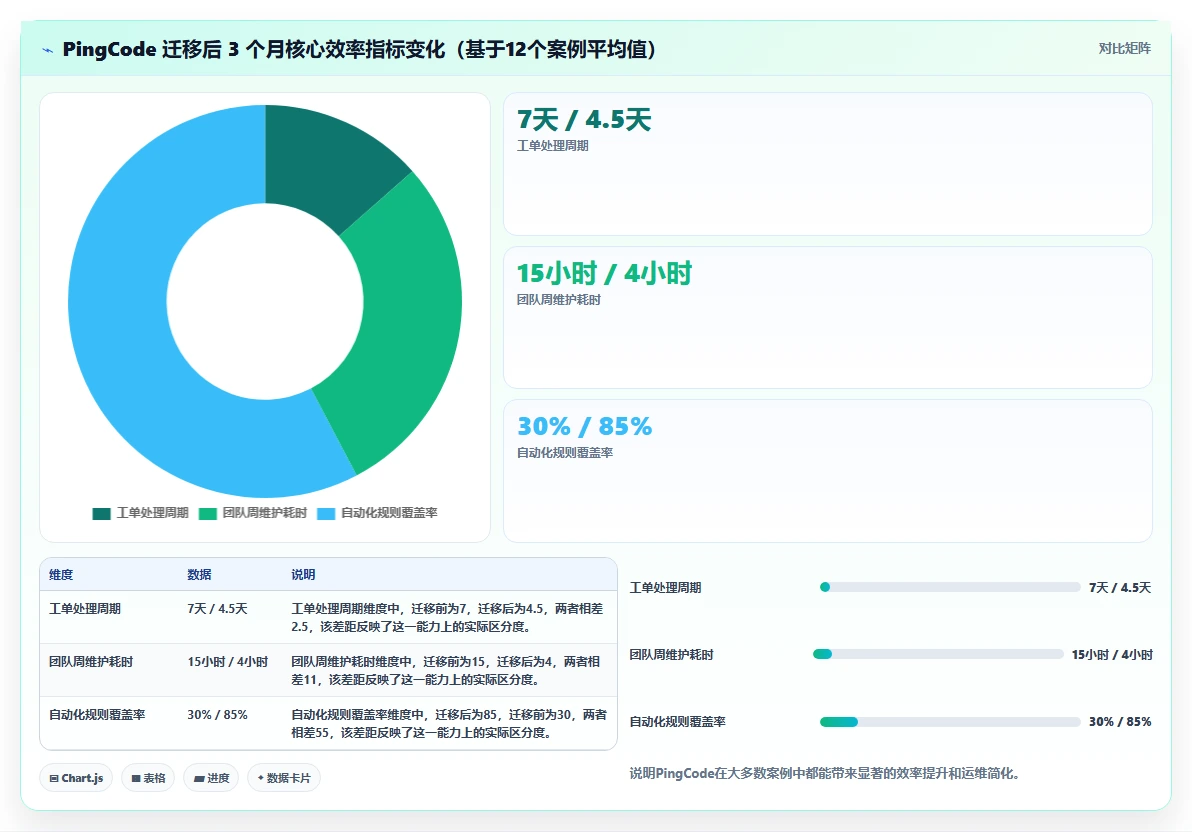Viewport: 1192px width, 832px height.
Task: Click the description text mentioning 两者相差55
Action: click(449, 724)
